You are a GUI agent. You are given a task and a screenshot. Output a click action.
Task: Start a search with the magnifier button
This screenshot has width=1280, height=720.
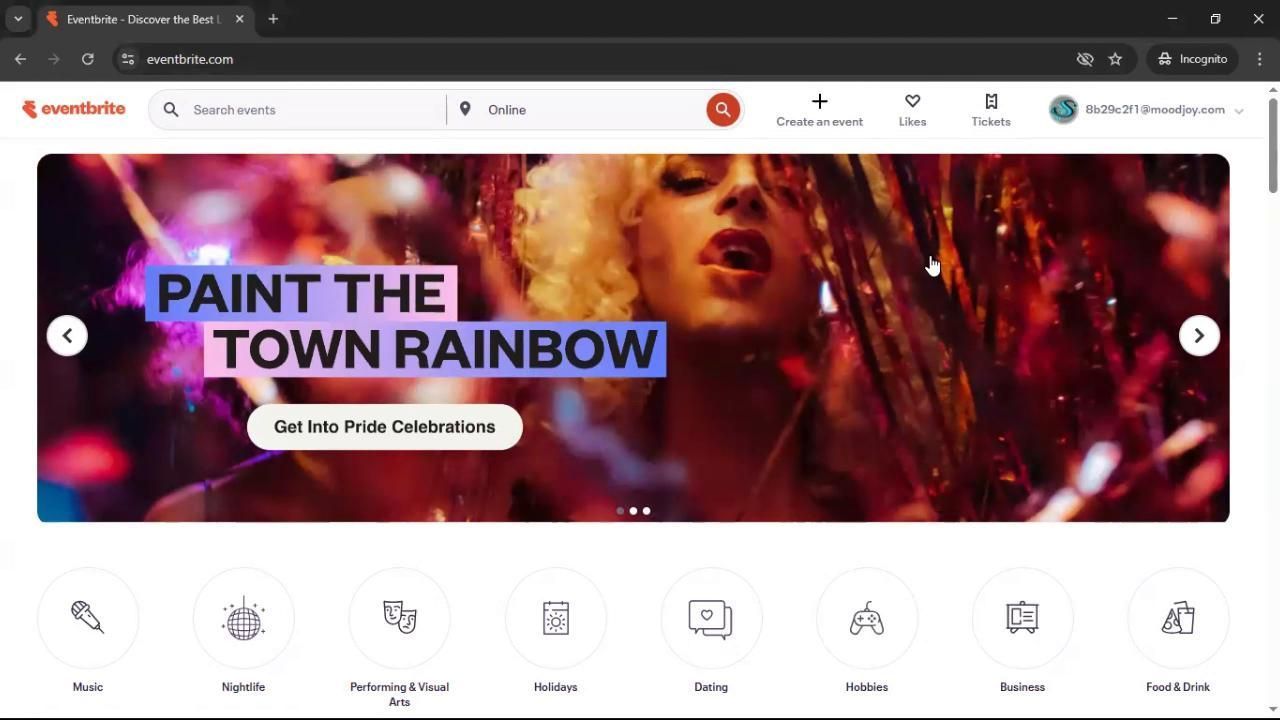pyautogui.click(x=723, y=109)
